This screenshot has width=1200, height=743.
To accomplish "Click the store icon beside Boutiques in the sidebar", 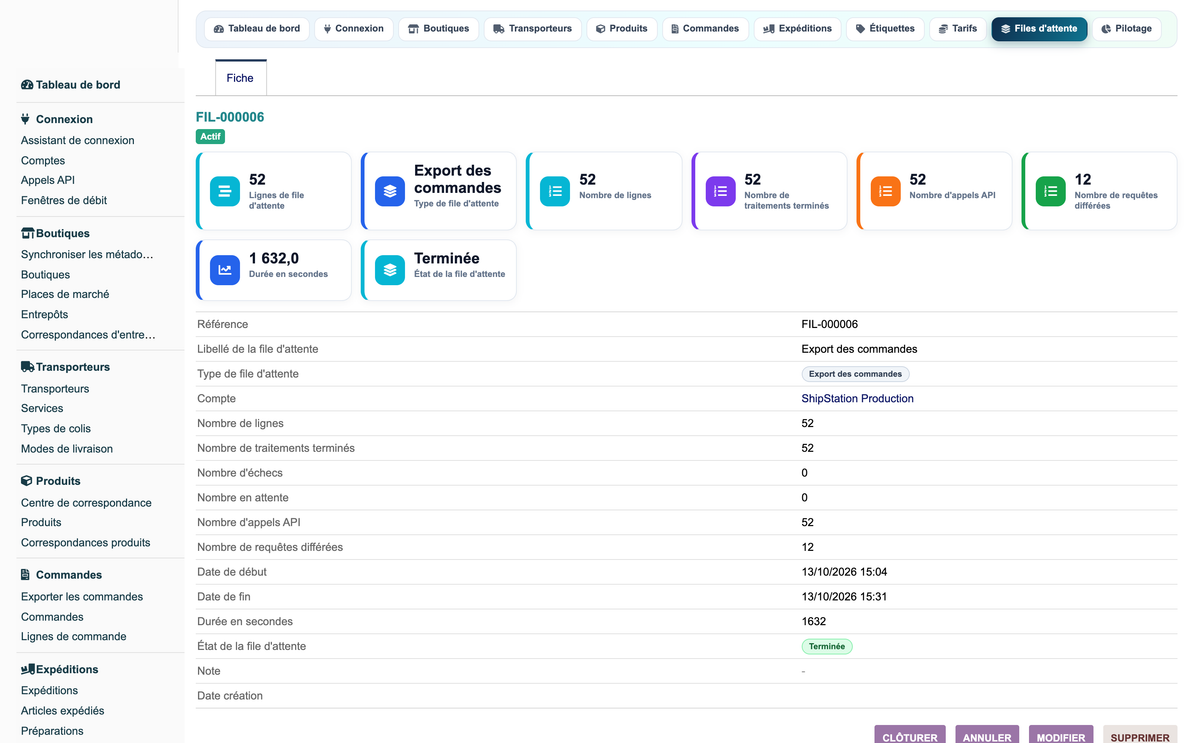I will tap(28, 233).
